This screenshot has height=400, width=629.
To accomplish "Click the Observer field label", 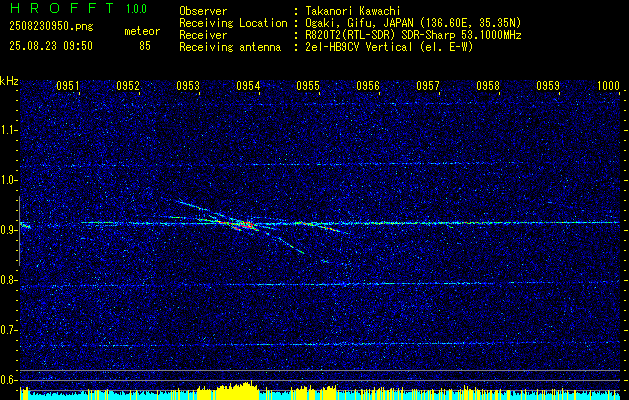I will (x=203, y=11).
